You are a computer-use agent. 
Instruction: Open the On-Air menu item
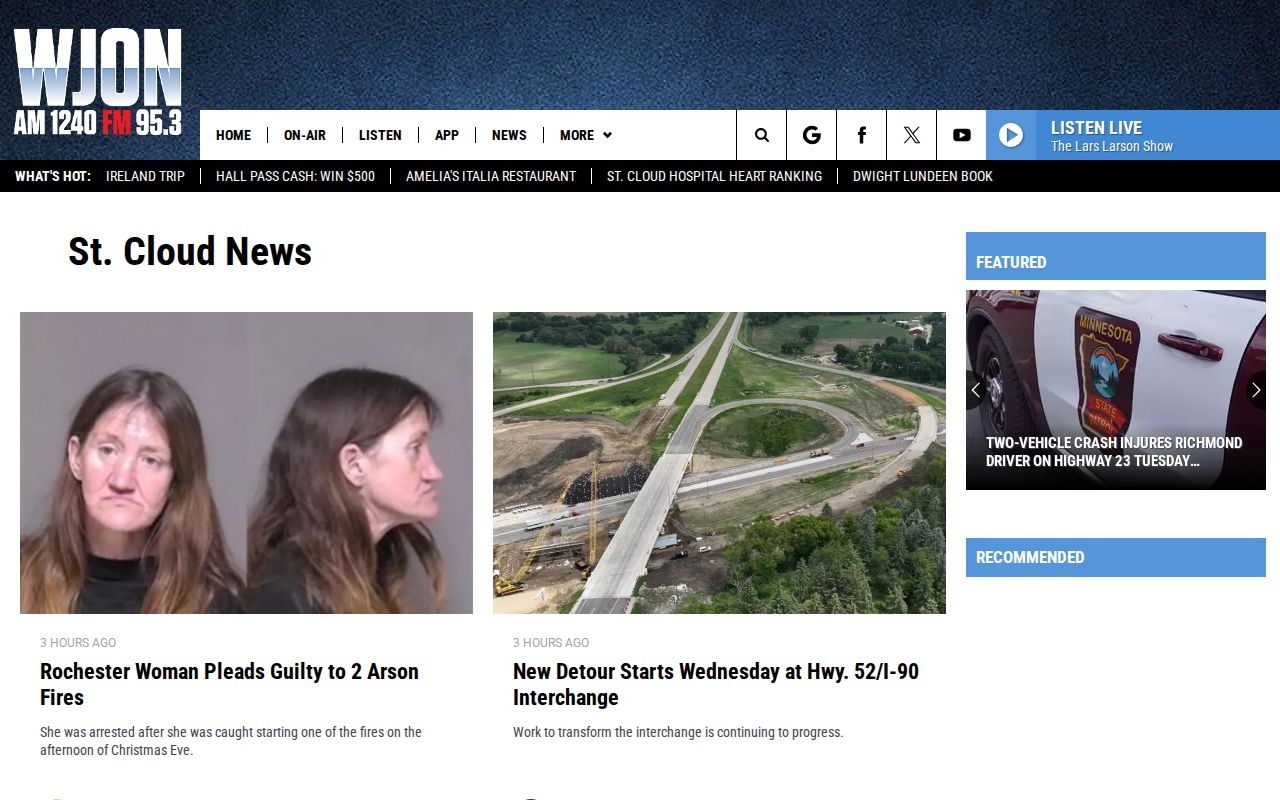(305, 135)
